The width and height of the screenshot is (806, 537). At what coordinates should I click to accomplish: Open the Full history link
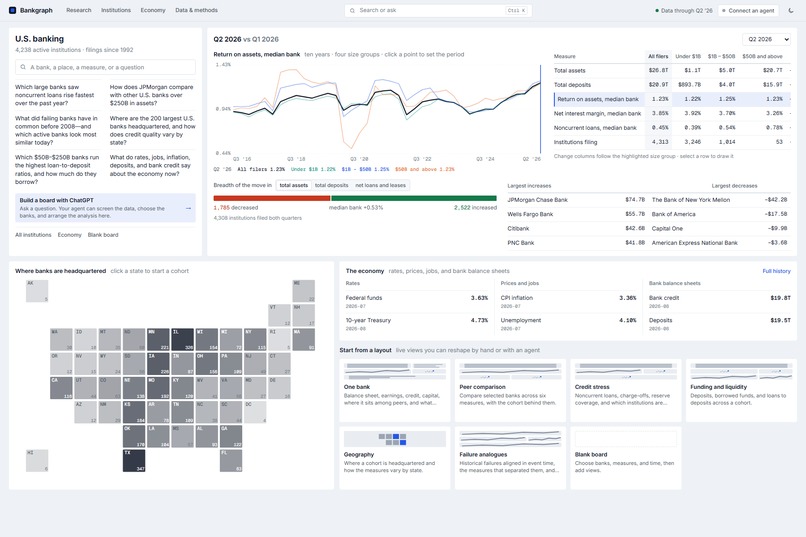(776, 271)
